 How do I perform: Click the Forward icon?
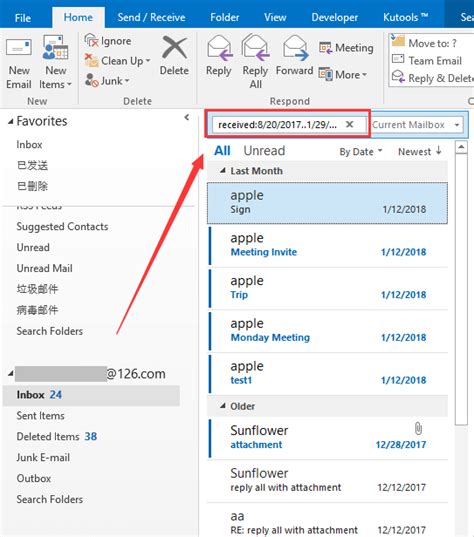295,48
